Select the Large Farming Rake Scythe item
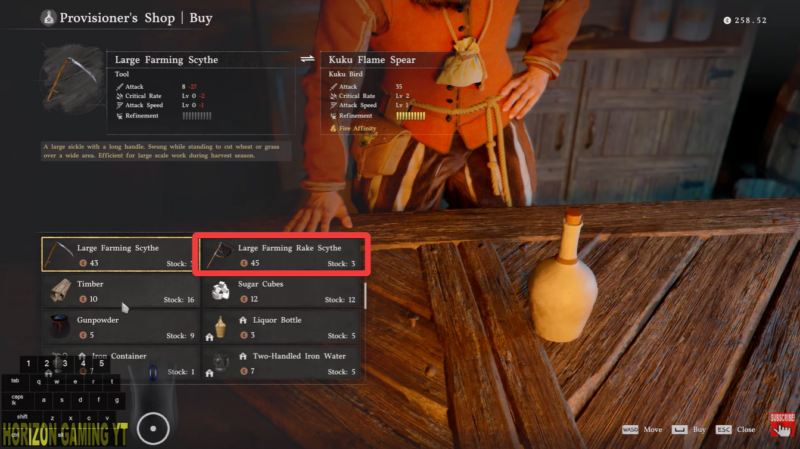Viewport: 800px width, 449px height. (282, 255)
